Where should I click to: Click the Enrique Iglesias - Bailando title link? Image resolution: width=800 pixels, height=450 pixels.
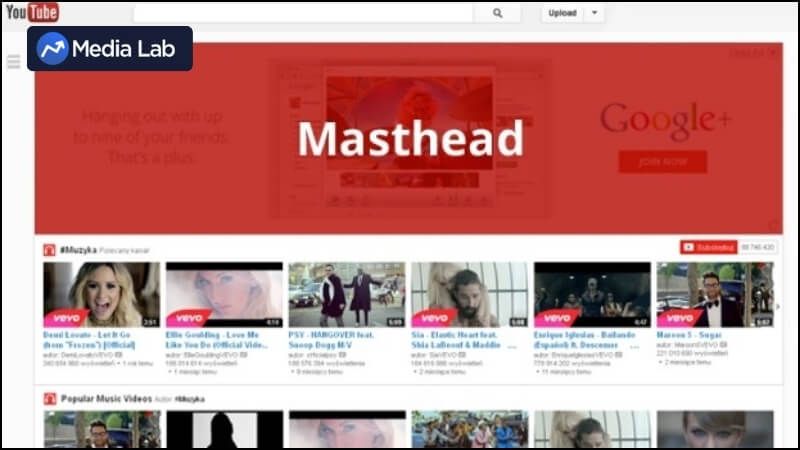584,340
